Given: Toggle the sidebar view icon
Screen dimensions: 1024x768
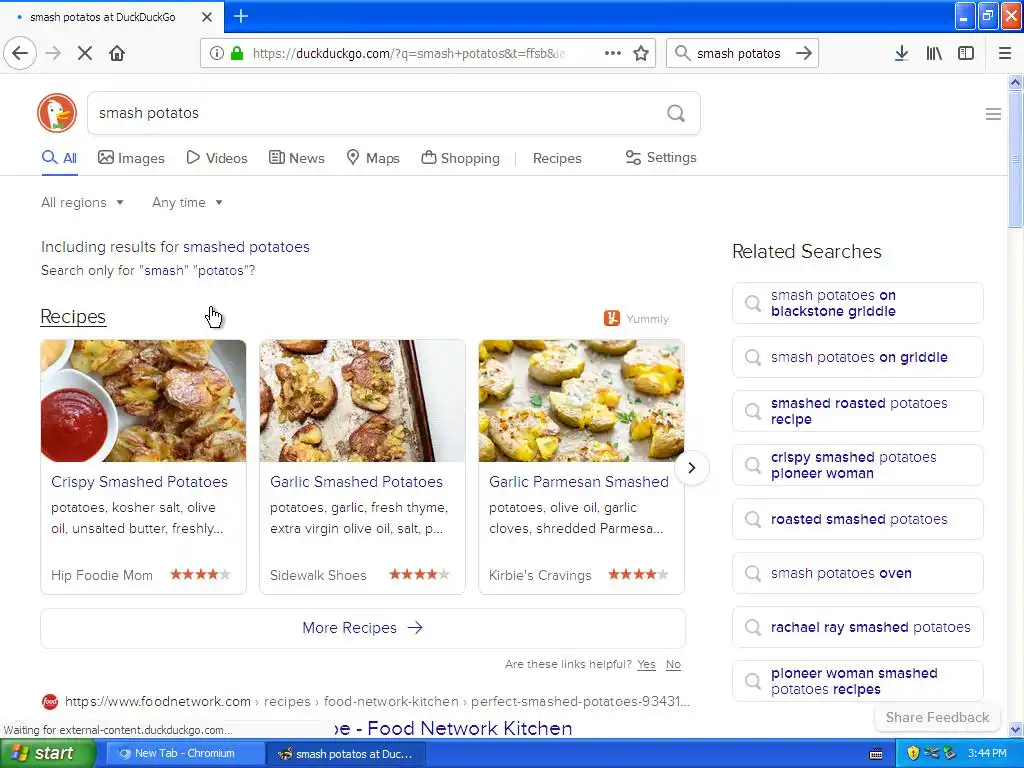Looking at the screenshot, I should click(966, 53).
